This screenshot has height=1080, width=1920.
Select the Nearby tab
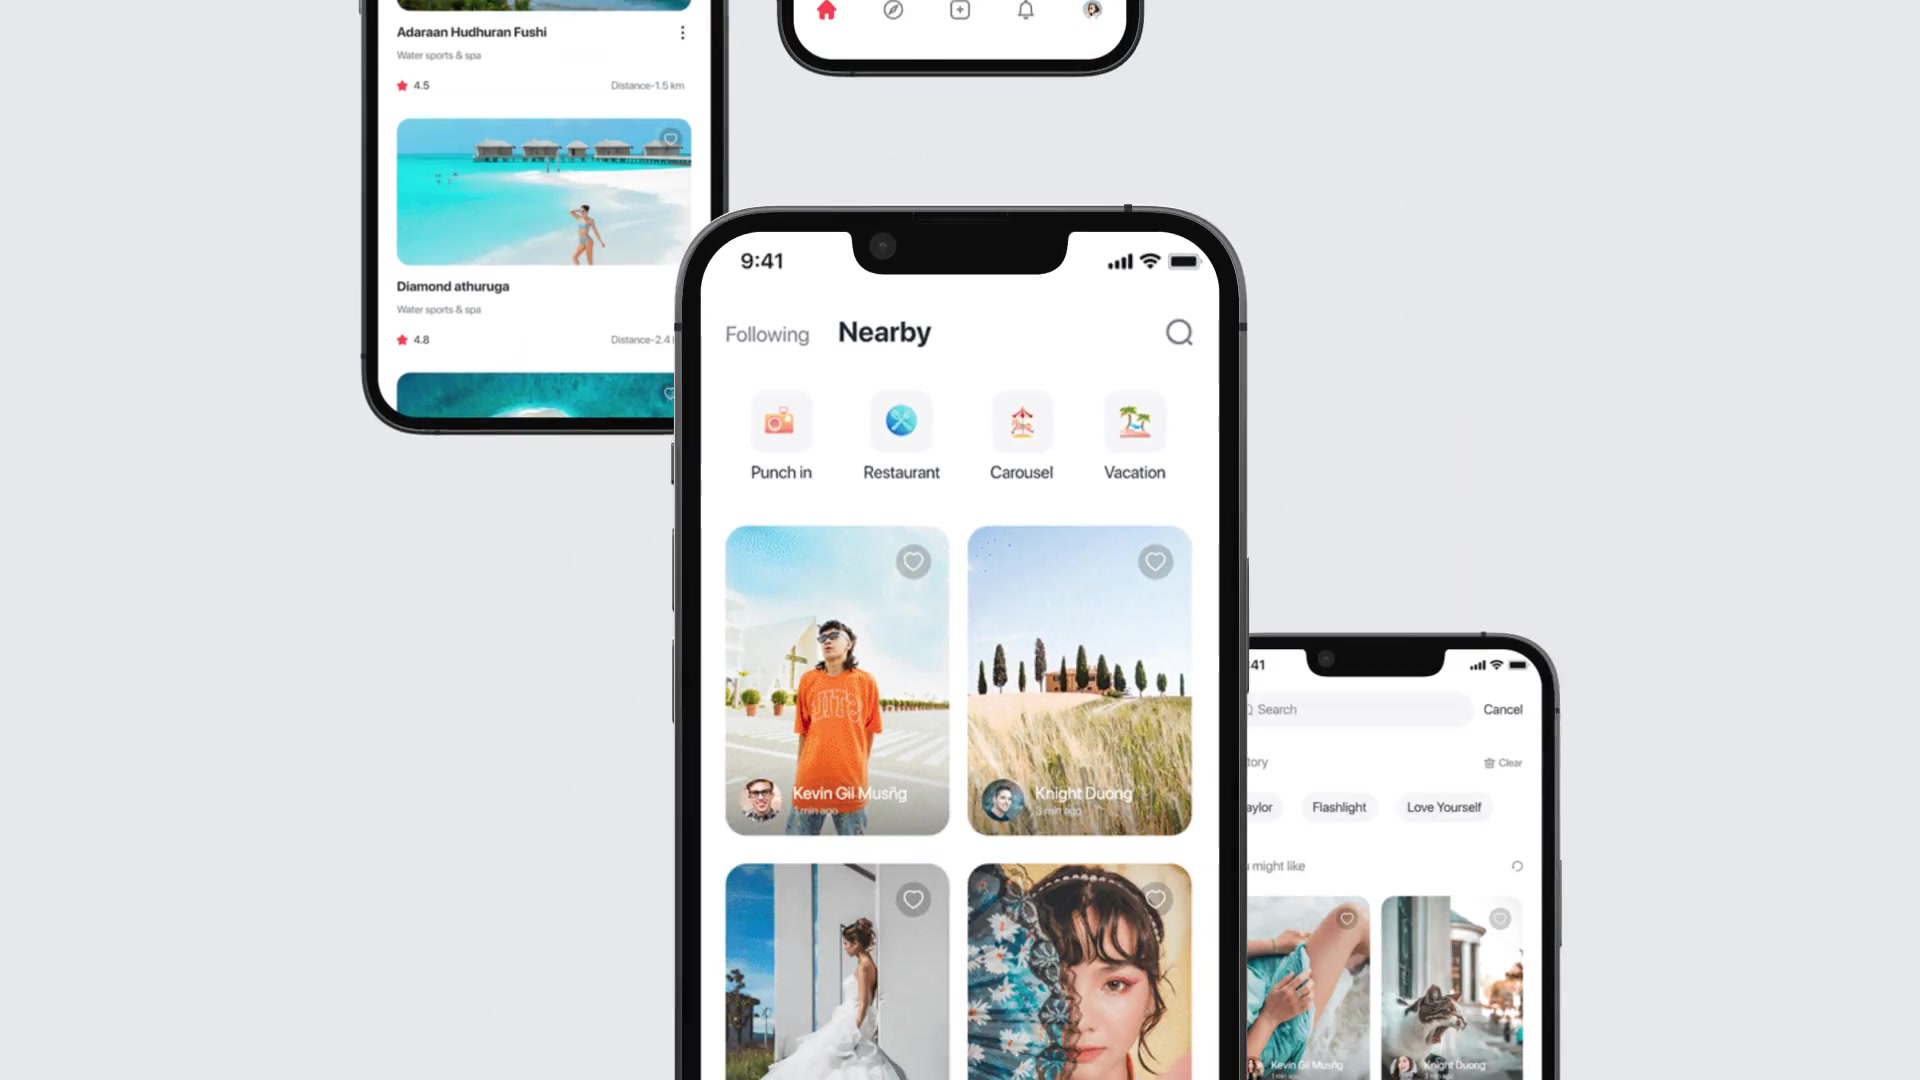pyautogui.click(x=885, y=332)
